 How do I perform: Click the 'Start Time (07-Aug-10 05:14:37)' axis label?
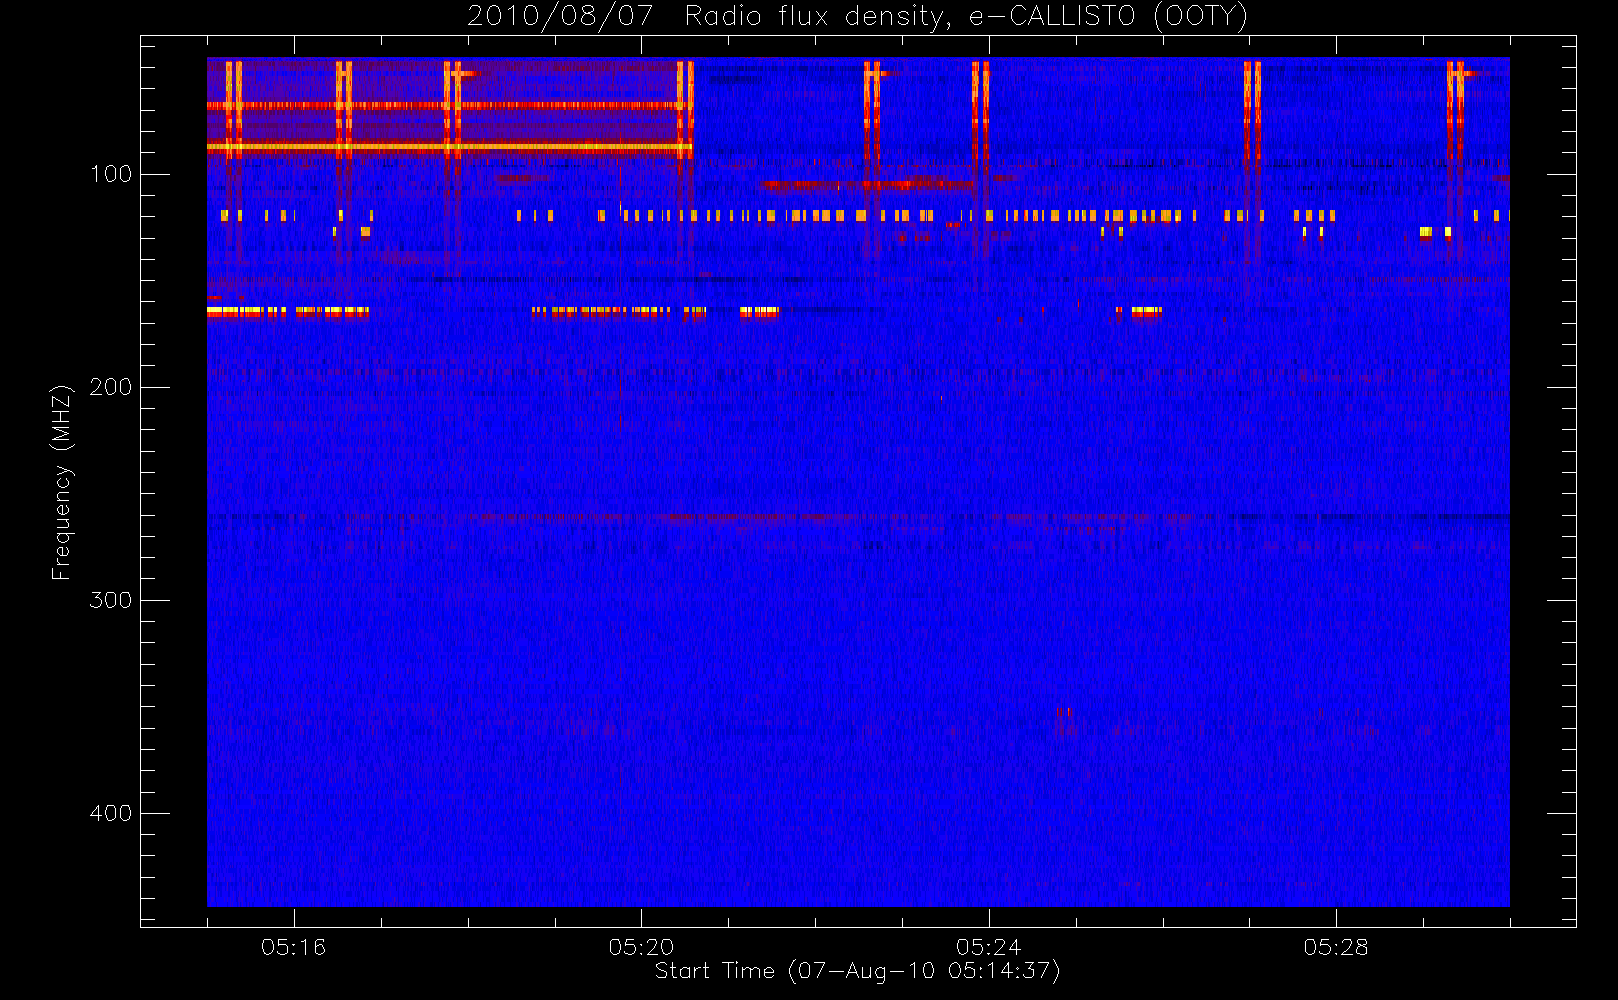coord(857,971)
